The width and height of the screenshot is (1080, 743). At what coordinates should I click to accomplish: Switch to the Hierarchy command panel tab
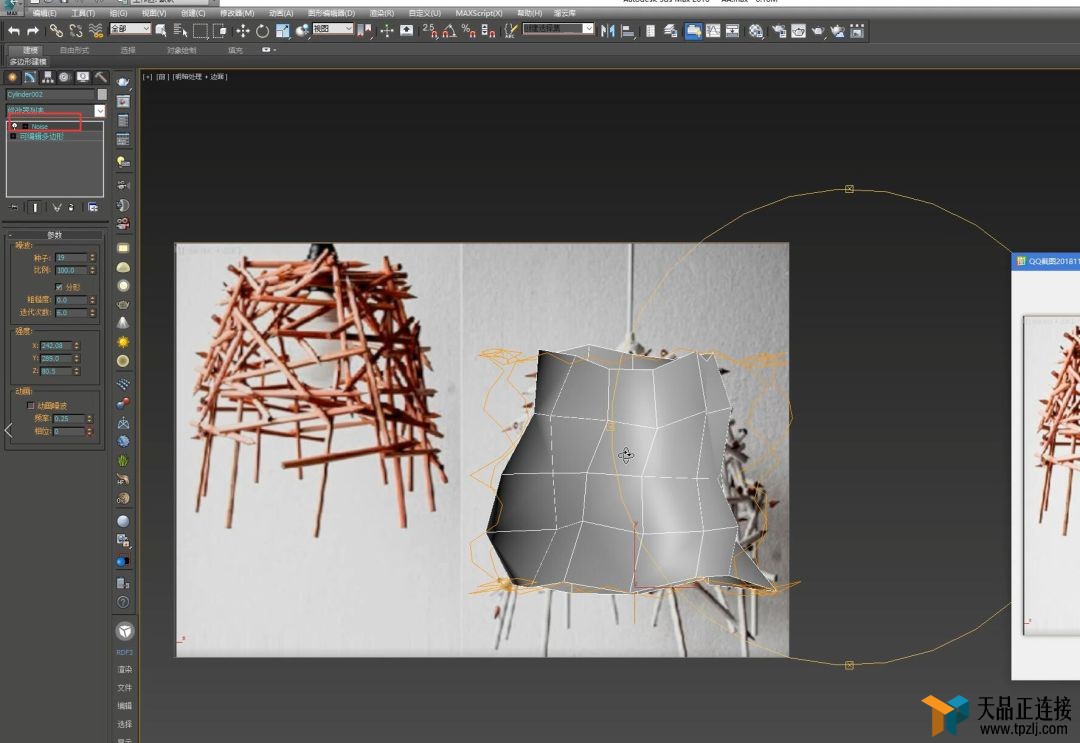(48, 77)
